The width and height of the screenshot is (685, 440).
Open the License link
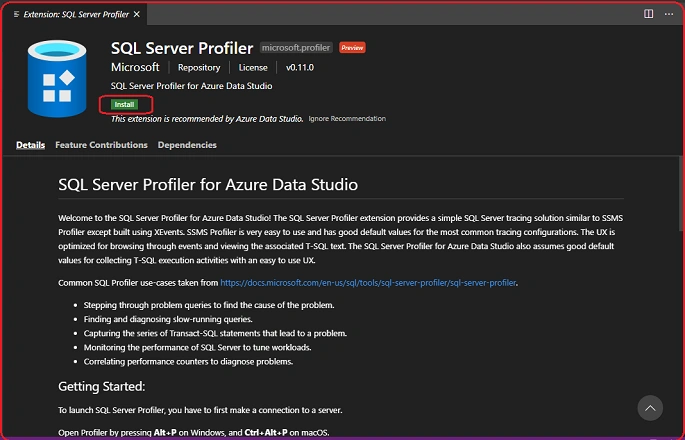pyautogui.click(x=253, y=67)
